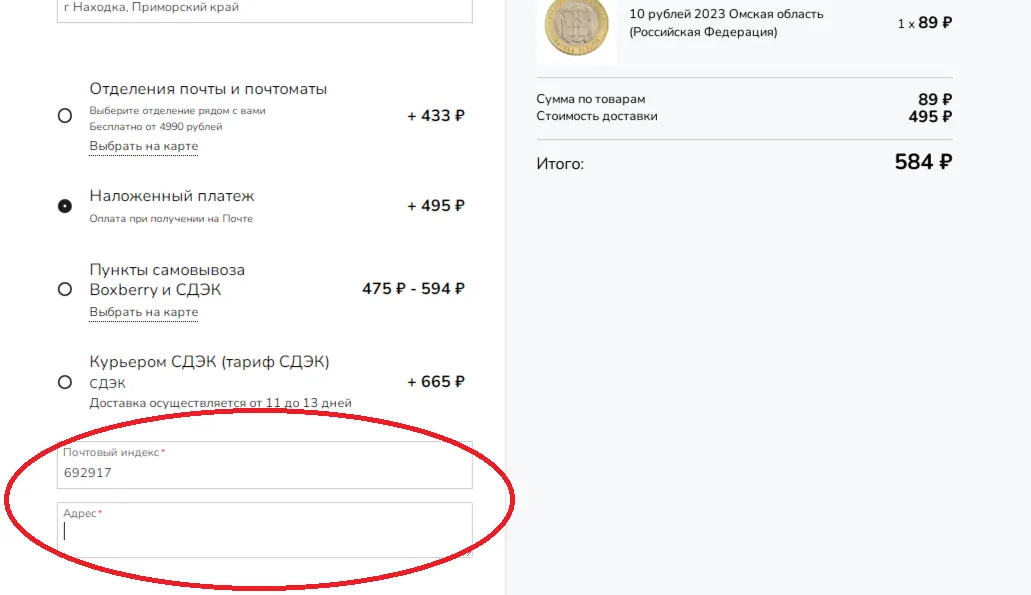Choose the Boxberry и СДЭК pickup radio button
This screenshot has width=1031, height=595.
pyautogui.click(x=64, y=289)
